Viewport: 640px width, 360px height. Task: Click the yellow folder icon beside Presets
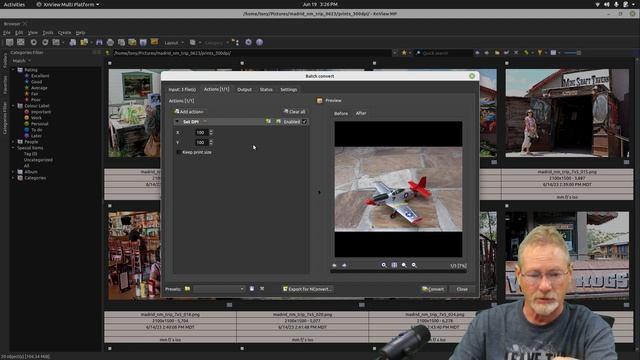click(187, 289)
